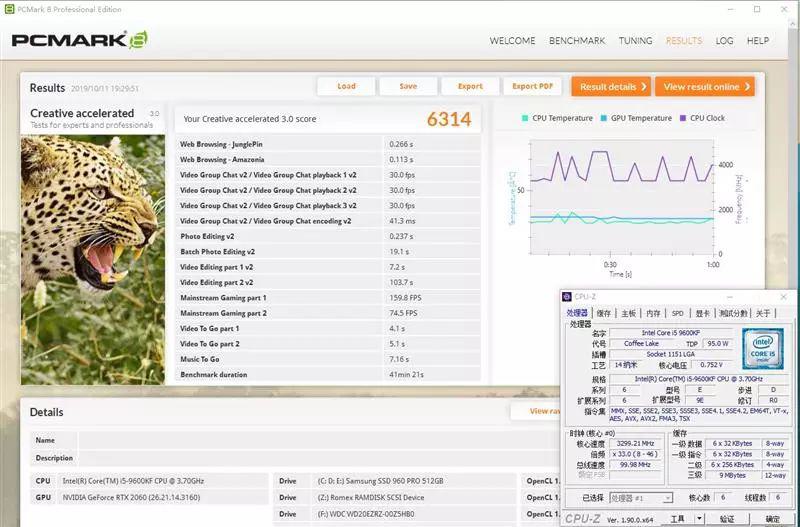This screenshot has width=800, height=527.
Task: Open the SPD tab in CPU-Z
Action: (x=678, y=313)
